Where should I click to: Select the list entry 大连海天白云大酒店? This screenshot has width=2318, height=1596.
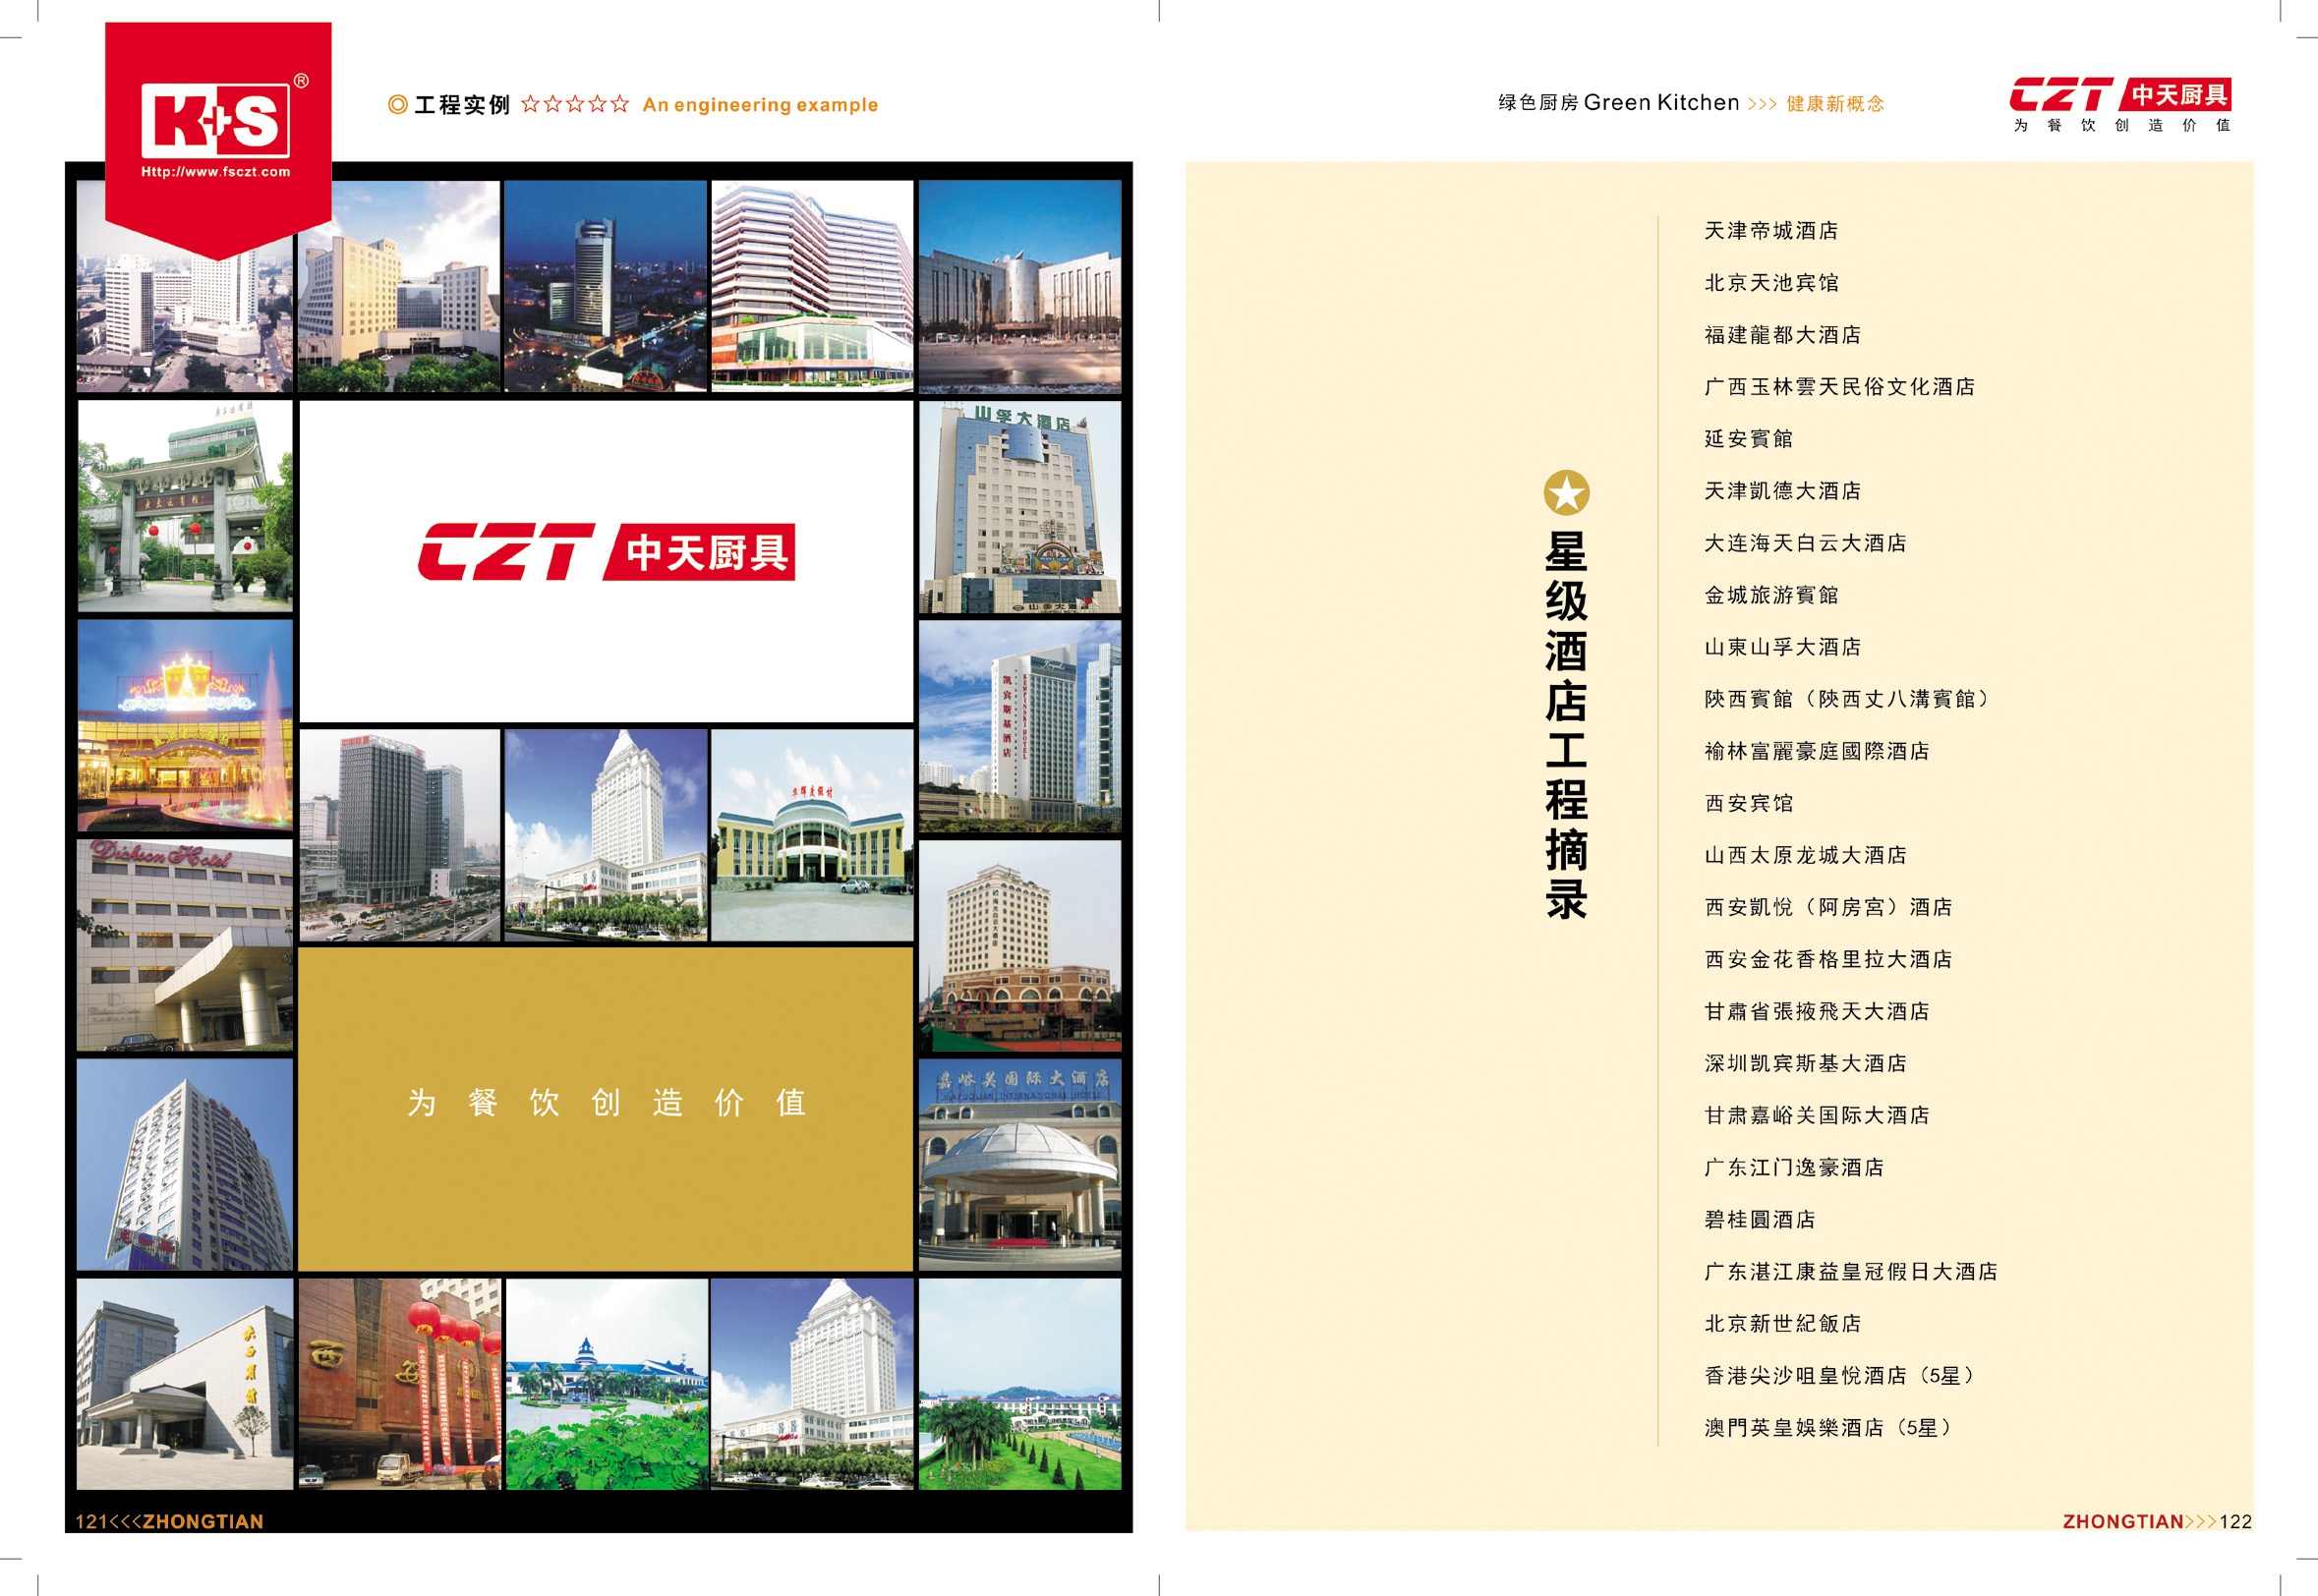pyautogui.click(x=1806, y=543)
